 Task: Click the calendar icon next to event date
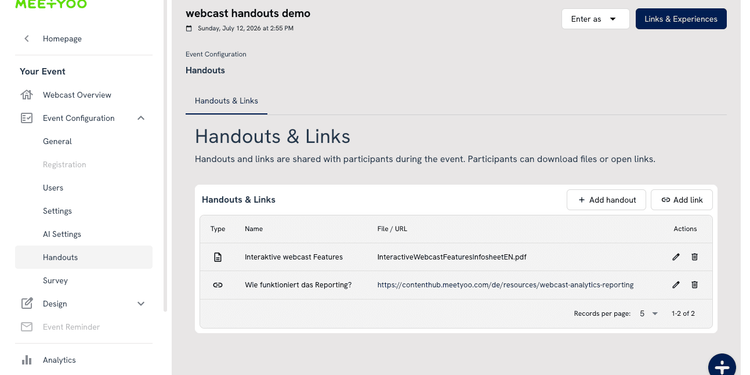189,29
